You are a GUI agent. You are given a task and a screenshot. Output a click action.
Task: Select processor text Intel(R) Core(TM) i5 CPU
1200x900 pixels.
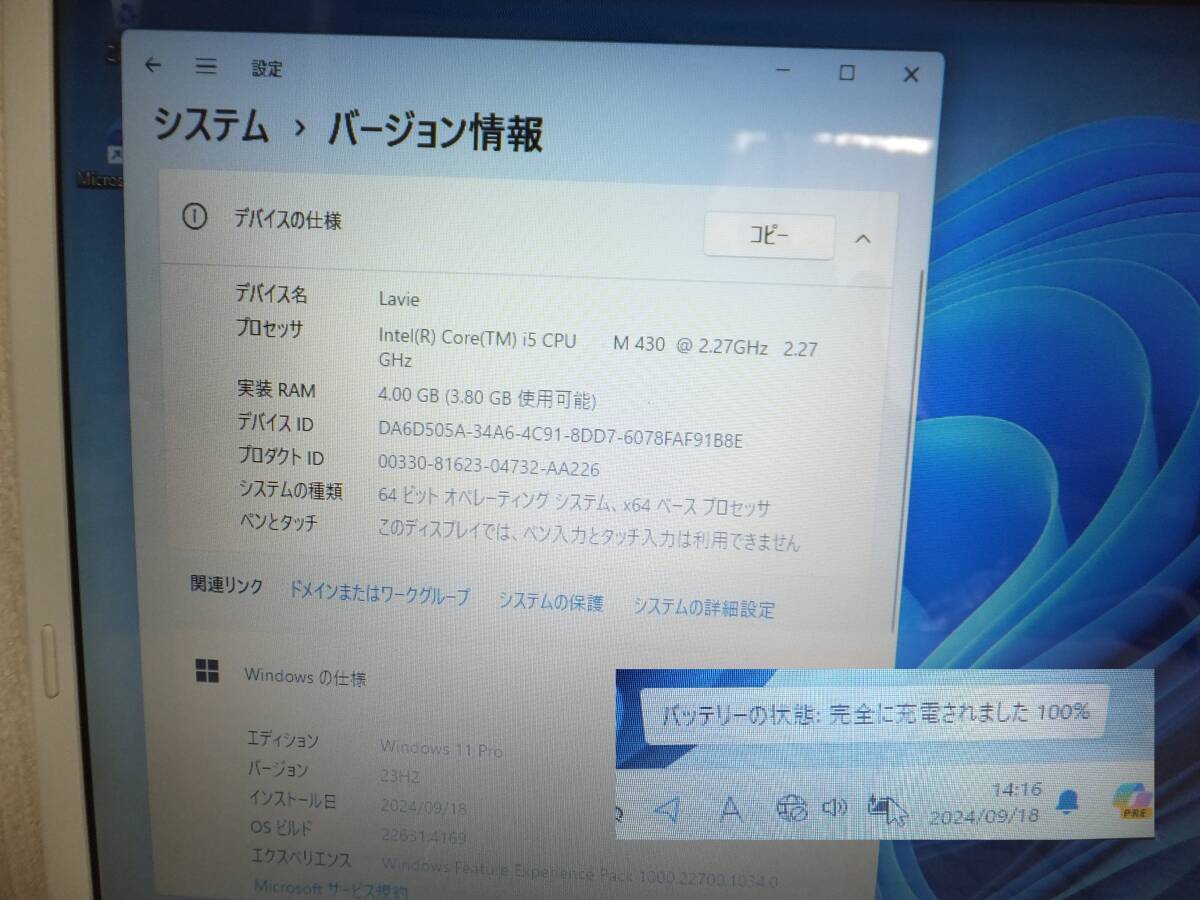pyautogui.click(x=477, y=339)
